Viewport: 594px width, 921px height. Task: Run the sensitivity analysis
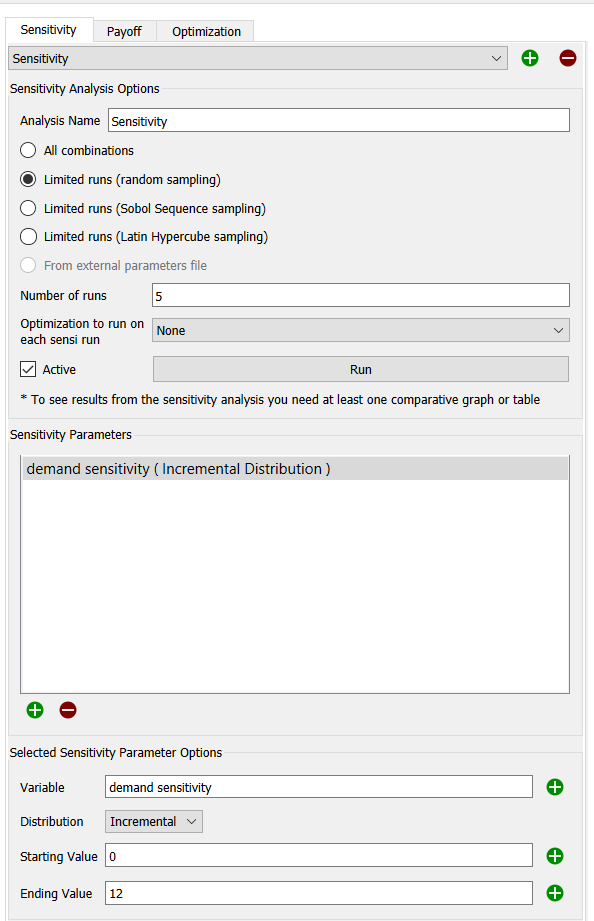361,369
